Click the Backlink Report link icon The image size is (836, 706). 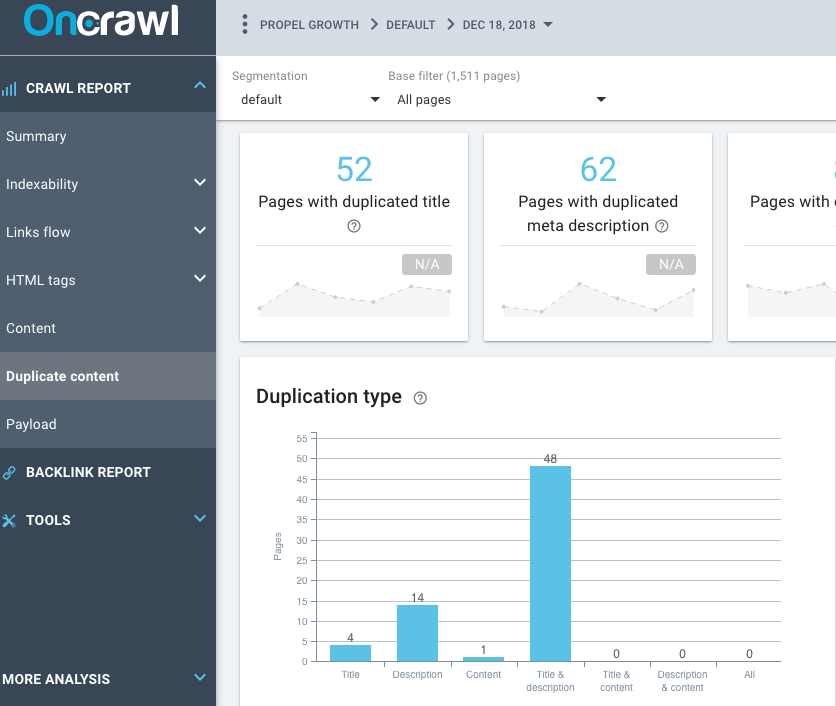(x=10, y=473)
